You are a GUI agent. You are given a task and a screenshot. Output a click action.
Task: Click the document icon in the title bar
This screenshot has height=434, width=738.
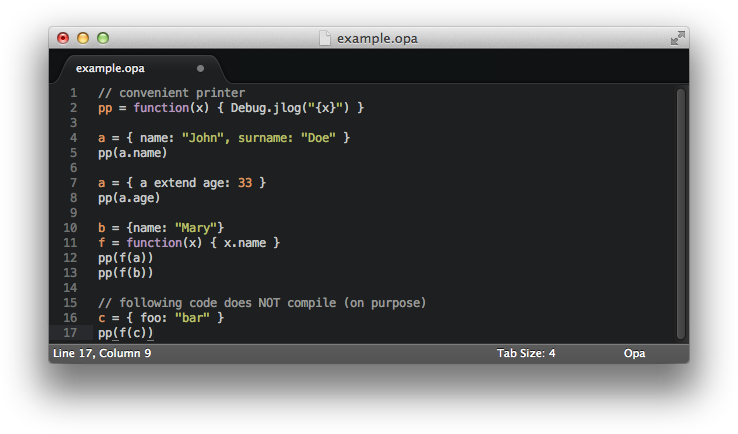[324, 39]
